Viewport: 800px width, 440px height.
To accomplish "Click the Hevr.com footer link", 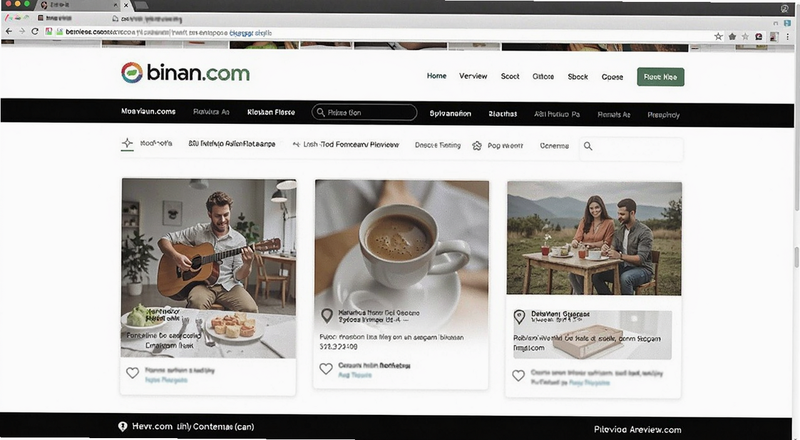I will (152, 426).
